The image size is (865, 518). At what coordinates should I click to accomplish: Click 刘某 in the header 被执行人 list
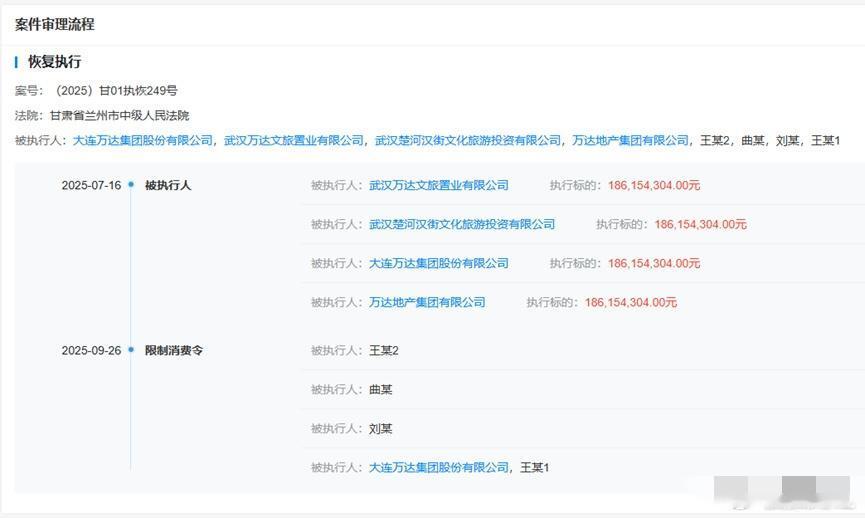(x=787, y=141)
